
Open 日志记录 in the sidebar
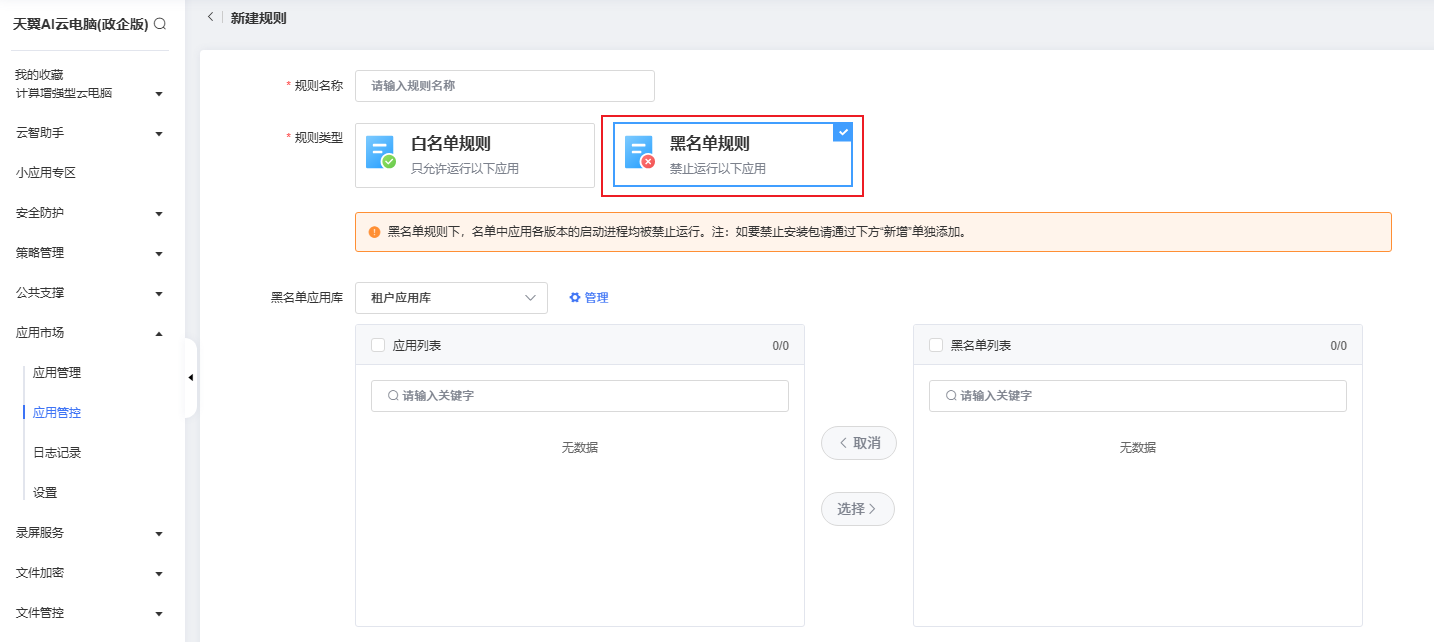pyautogui.click(x=57, y=453)
